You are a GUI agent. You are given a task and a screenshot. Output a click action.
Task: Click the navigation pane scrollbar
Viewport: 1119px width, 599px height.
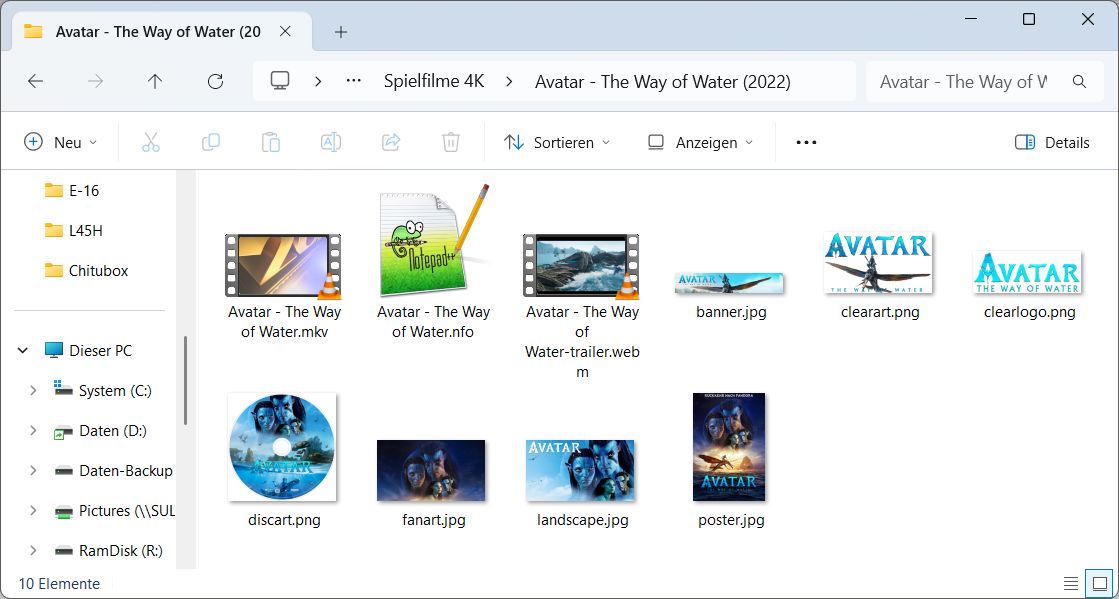[186, 381]
